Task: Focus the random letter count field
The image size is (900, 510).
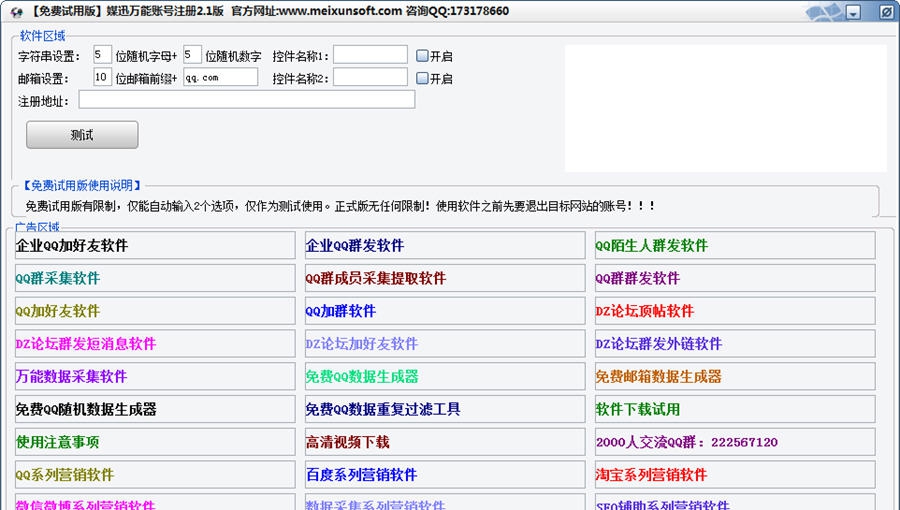Action: [102, 54]
